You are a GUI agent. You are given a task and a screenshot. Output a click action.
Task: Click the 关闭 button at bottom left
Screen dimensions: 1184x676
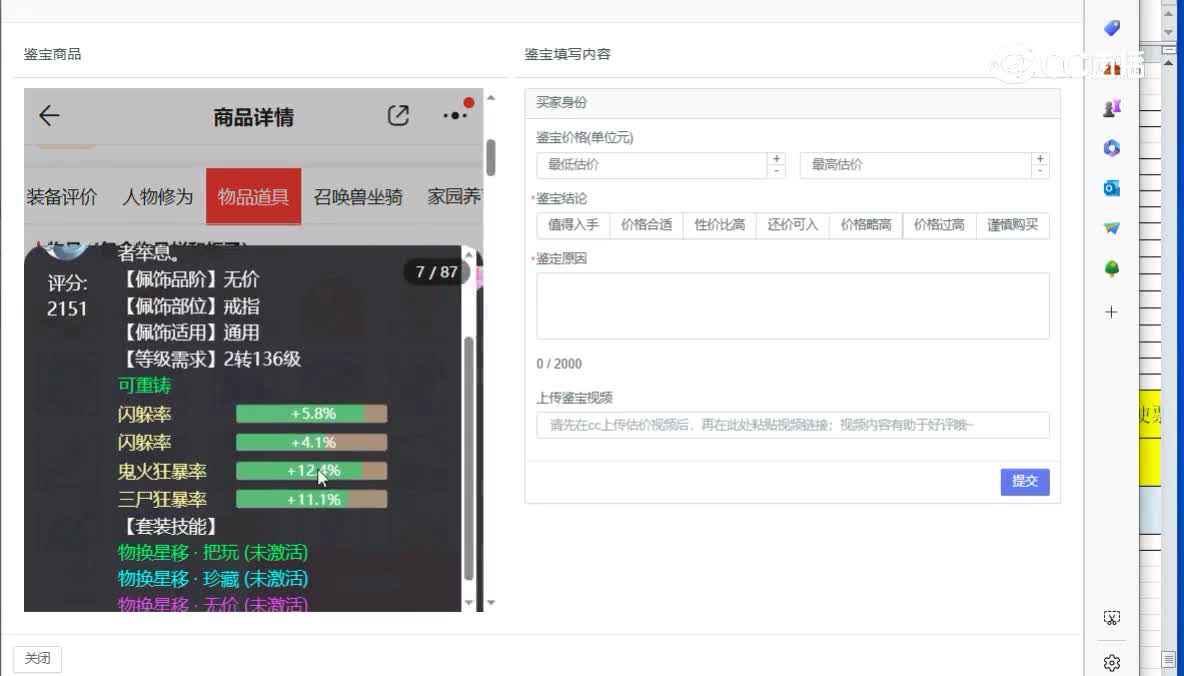pyautogui.click(x=38, y=658)
